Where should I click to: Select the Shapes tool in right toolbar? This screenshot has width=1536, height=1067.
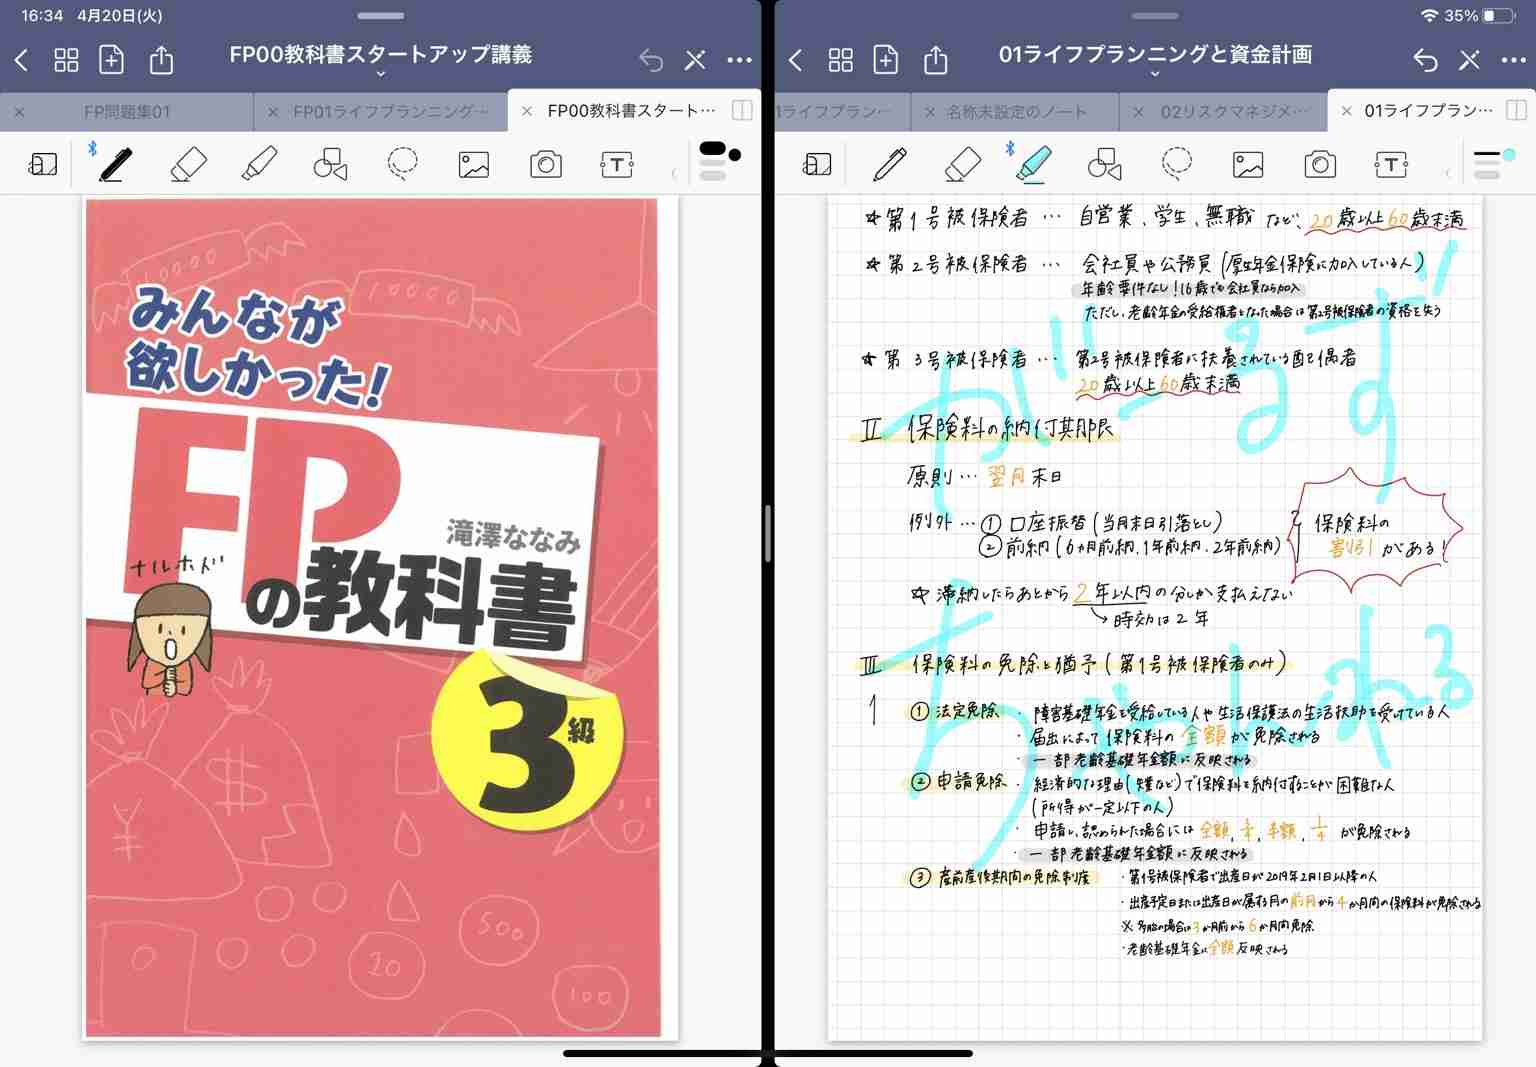pyautogui.click(x=1104, y=164)
